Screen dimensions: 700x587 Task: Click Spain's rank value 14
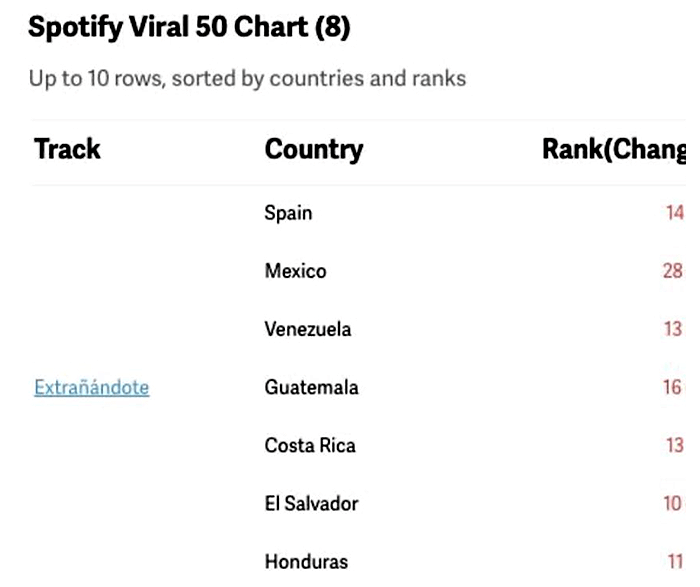point(674,213)
